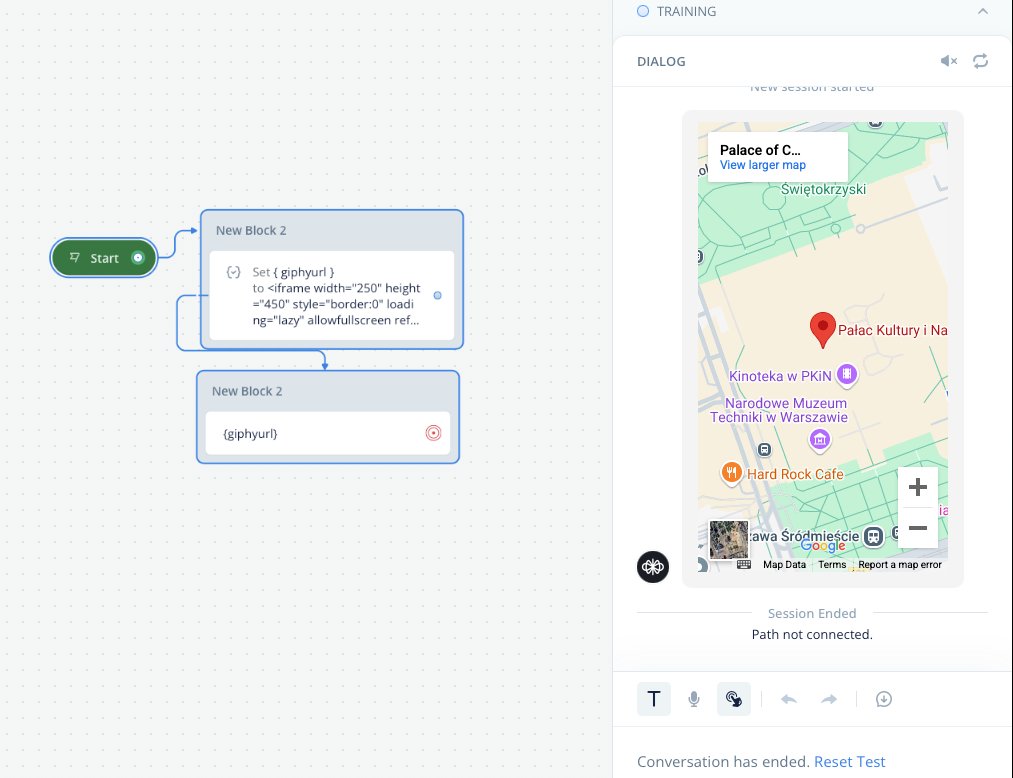Click the DIALOG panel header label
Image resolution: width=1013 pixels, height=778 pixels.
point(661,61)
